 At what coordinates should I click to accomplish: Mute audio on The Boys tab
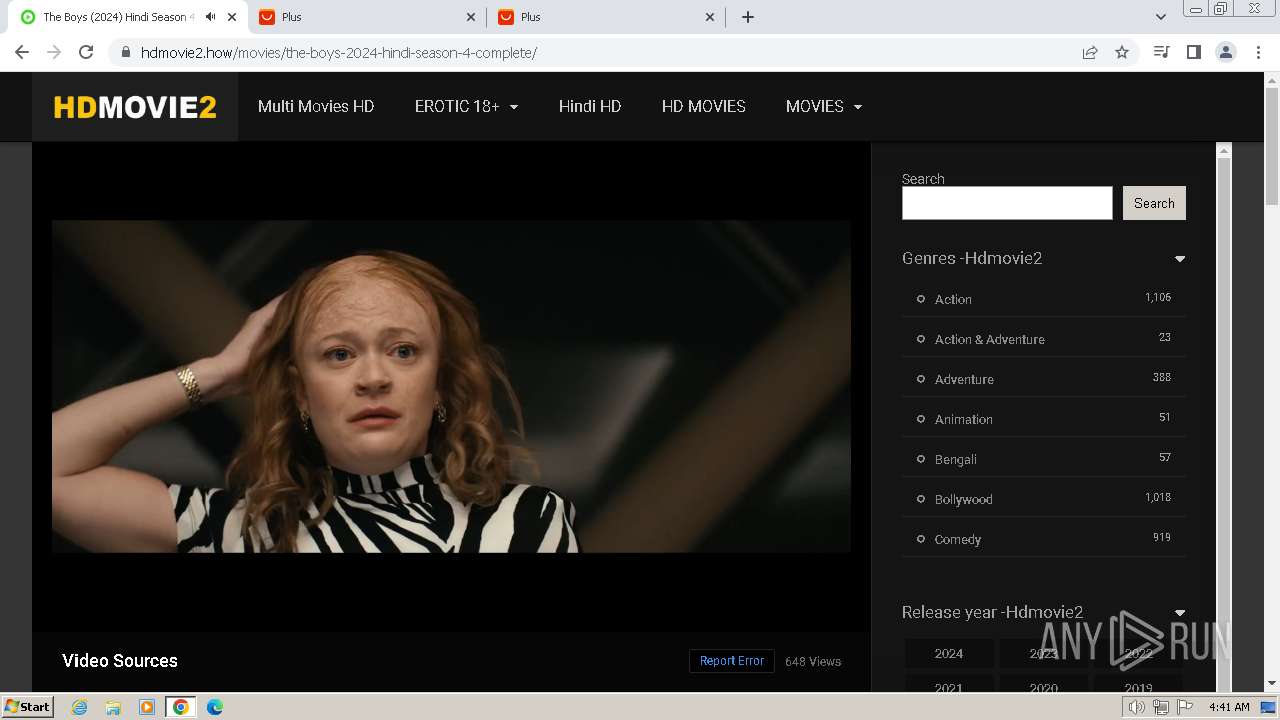click(x=211, y=17)
